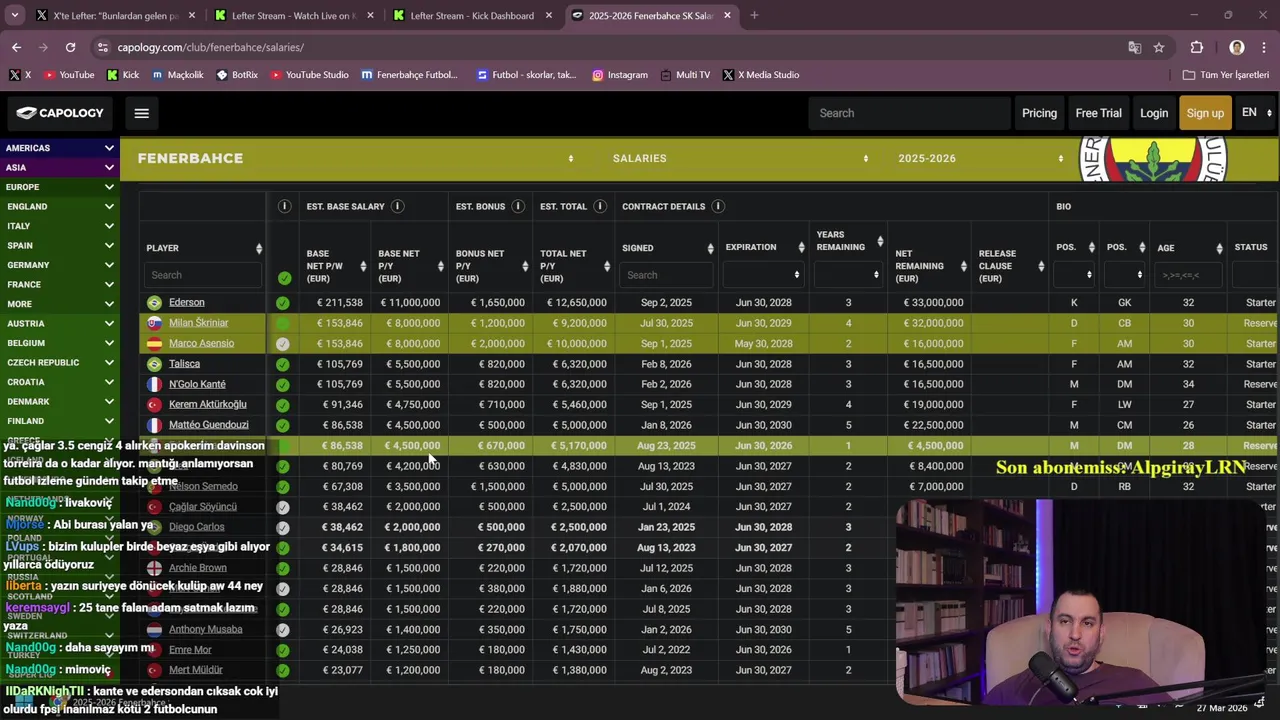1280x720 pixels.
Task: Click verified check for Ederson row
Action: tap(283, 302)
